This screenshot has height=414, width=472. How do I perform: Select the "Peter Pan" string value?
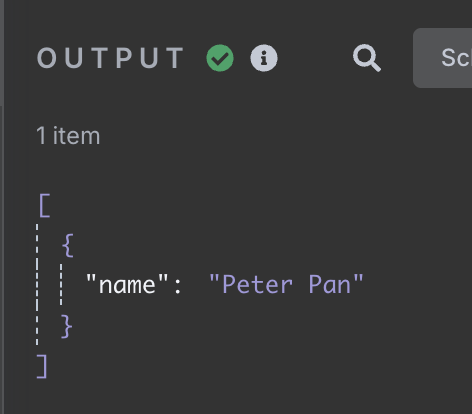point(286,284)
